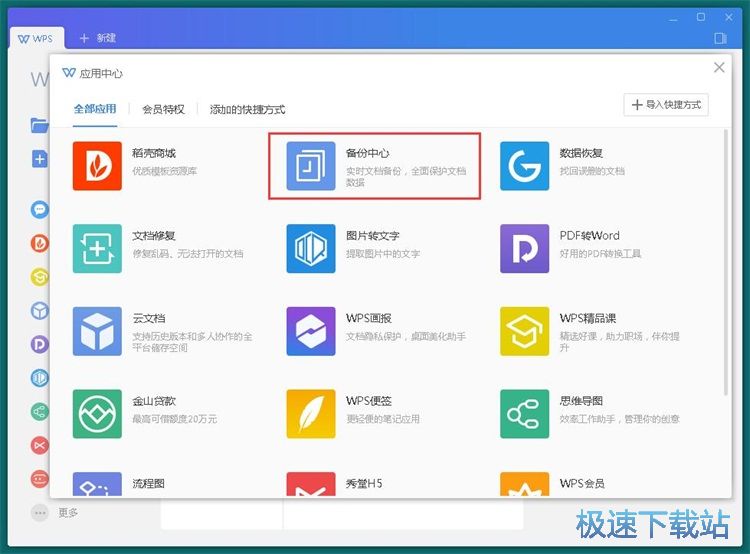
Task: Click the blue new-document plus sidebar icon
Action: click(x=40, y=159)
